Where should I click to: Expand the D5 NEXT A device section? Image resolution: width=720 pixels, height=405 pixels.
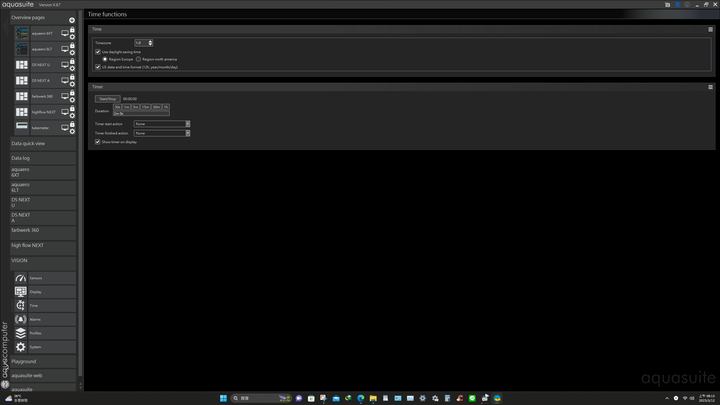43,218
